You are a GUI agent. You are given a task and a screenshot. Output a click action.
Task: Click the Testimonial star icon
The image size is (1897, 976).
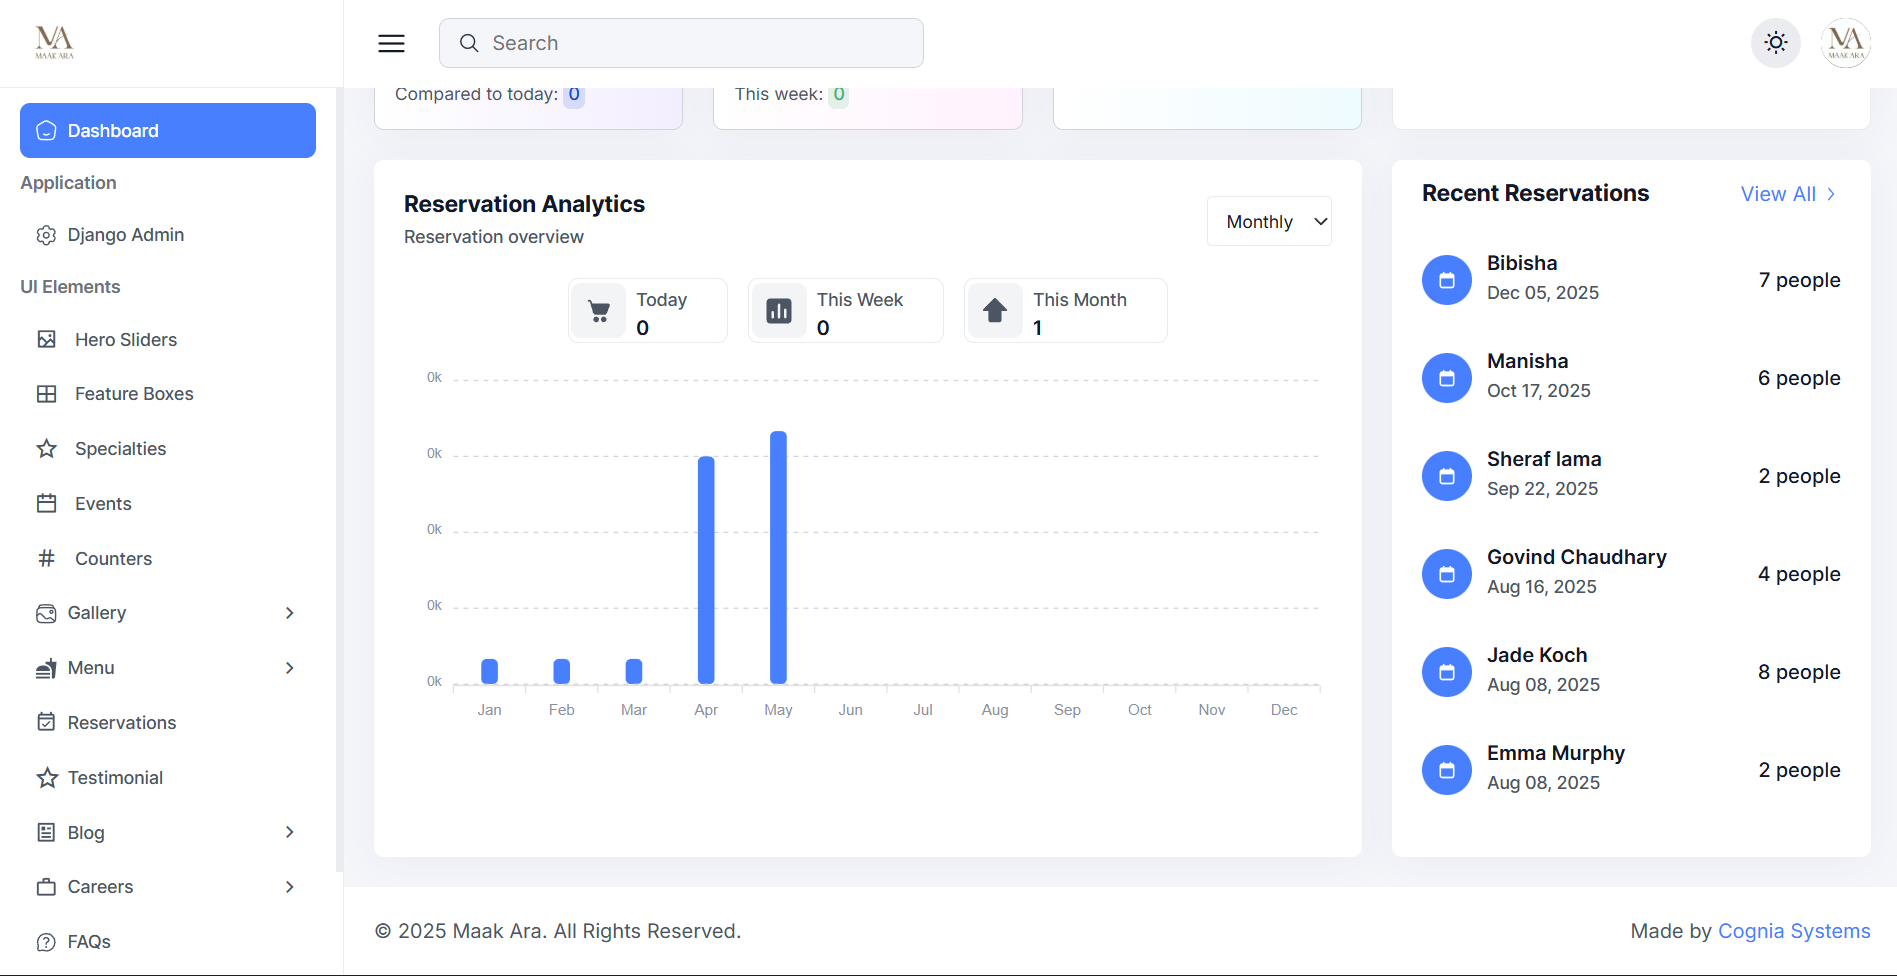[46, 777]
